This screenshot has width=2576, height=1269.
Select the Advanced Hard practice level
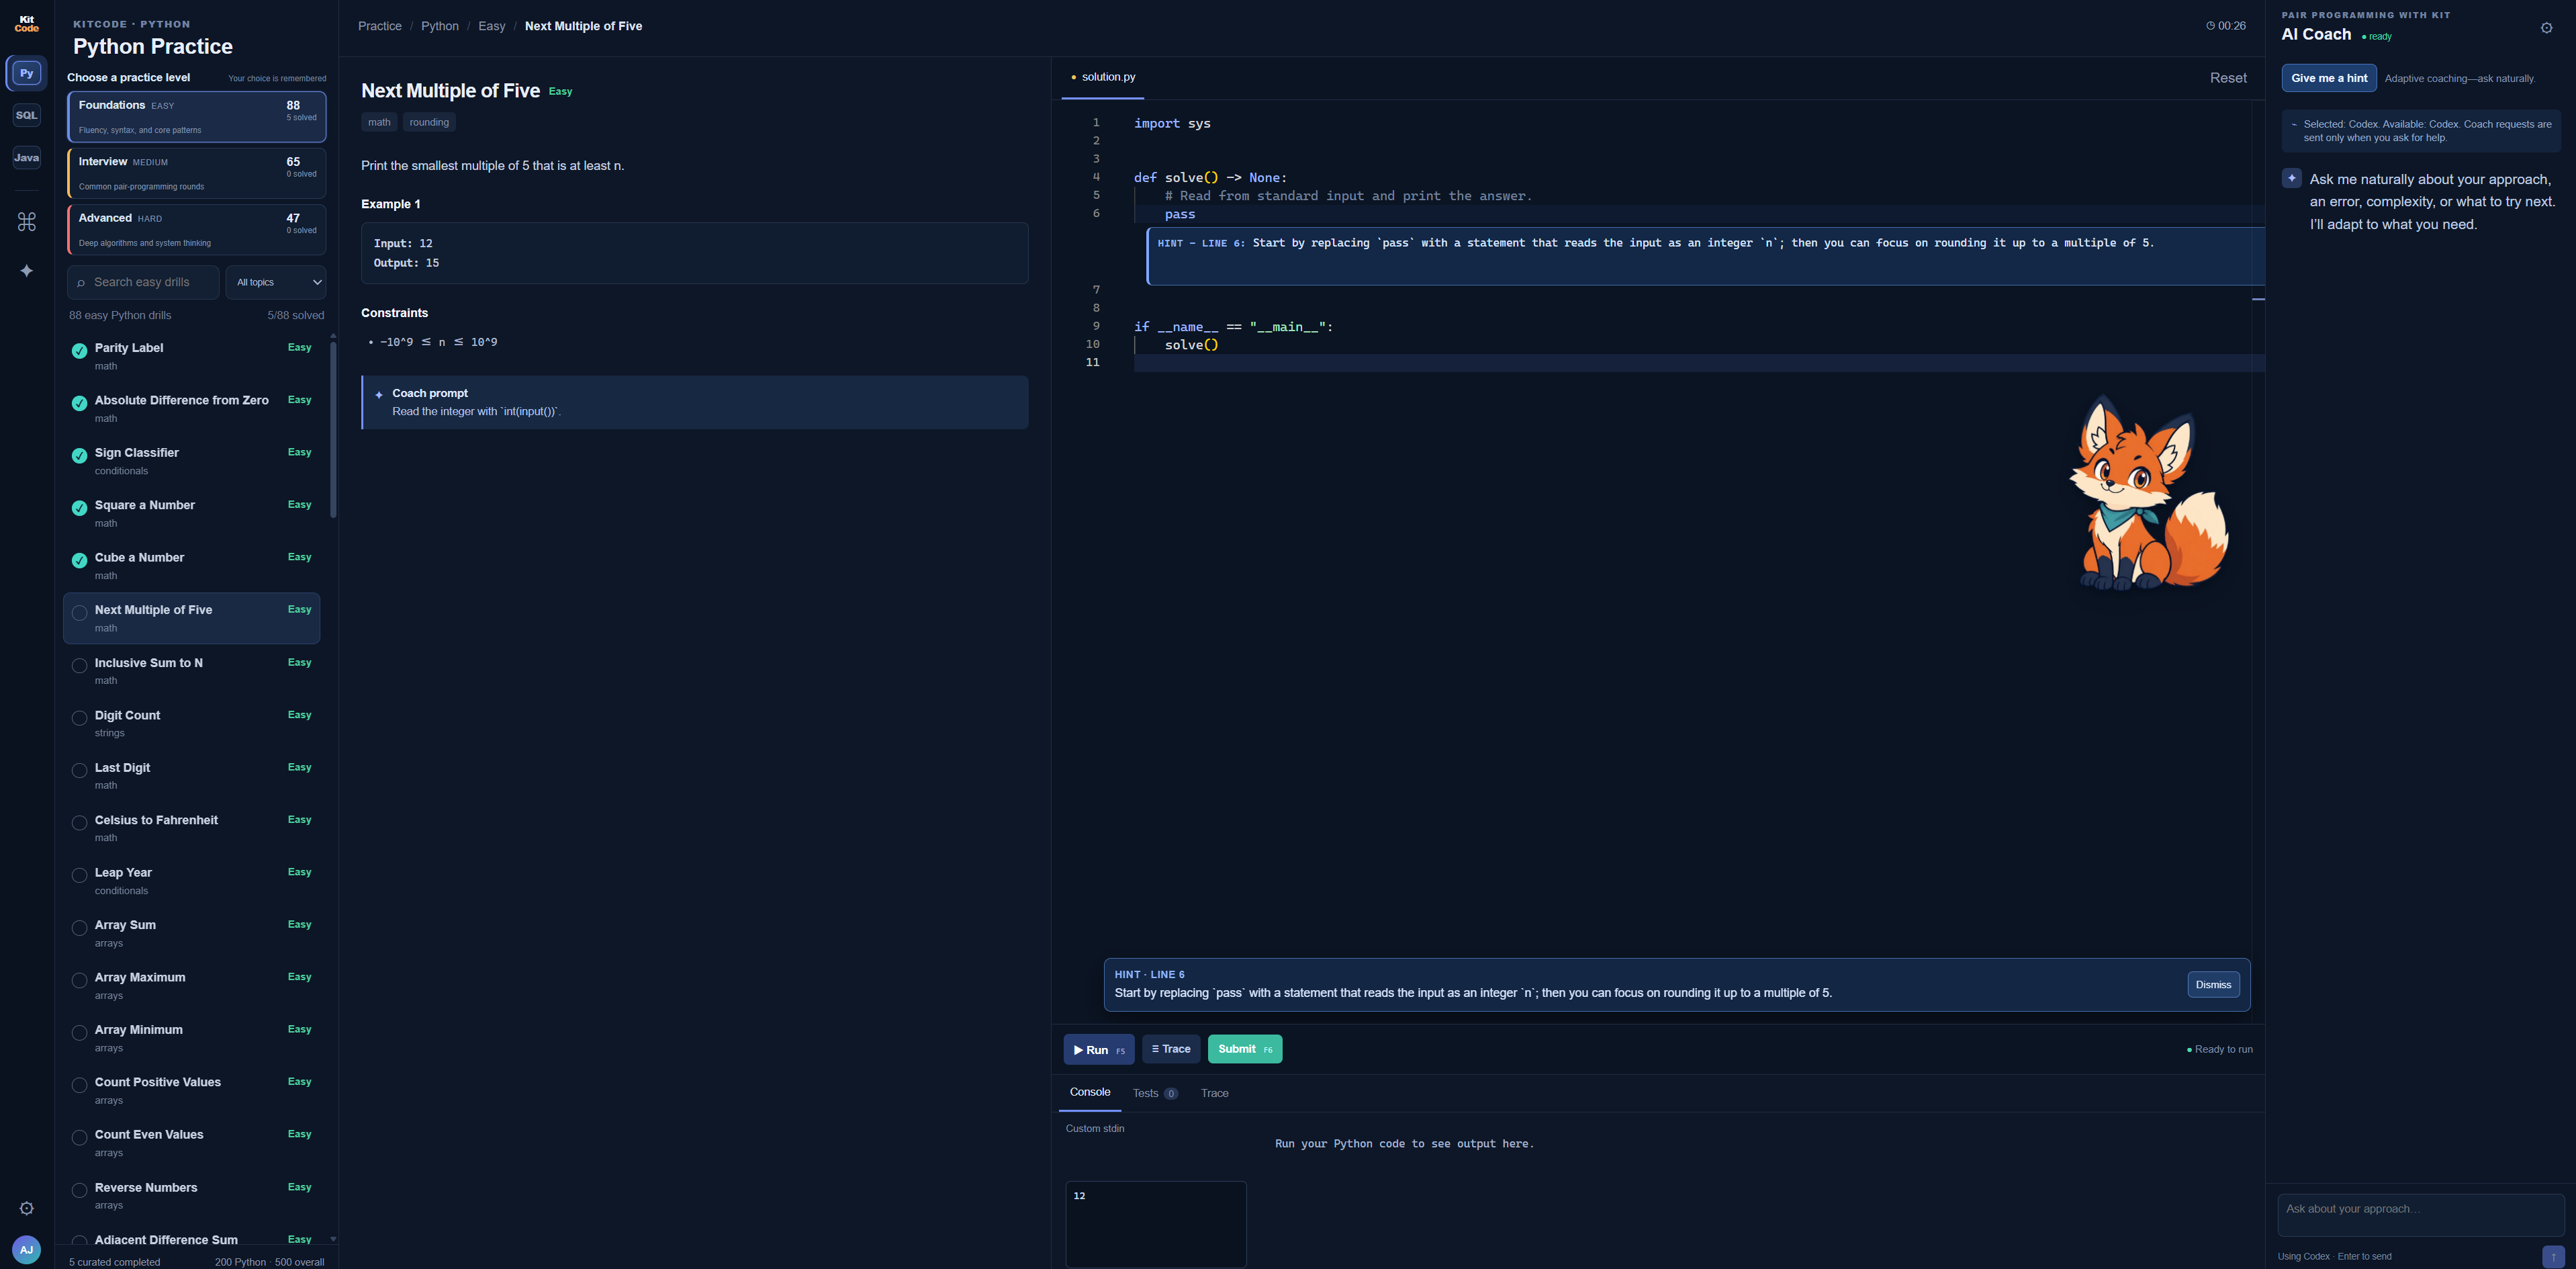click(197, 230)
